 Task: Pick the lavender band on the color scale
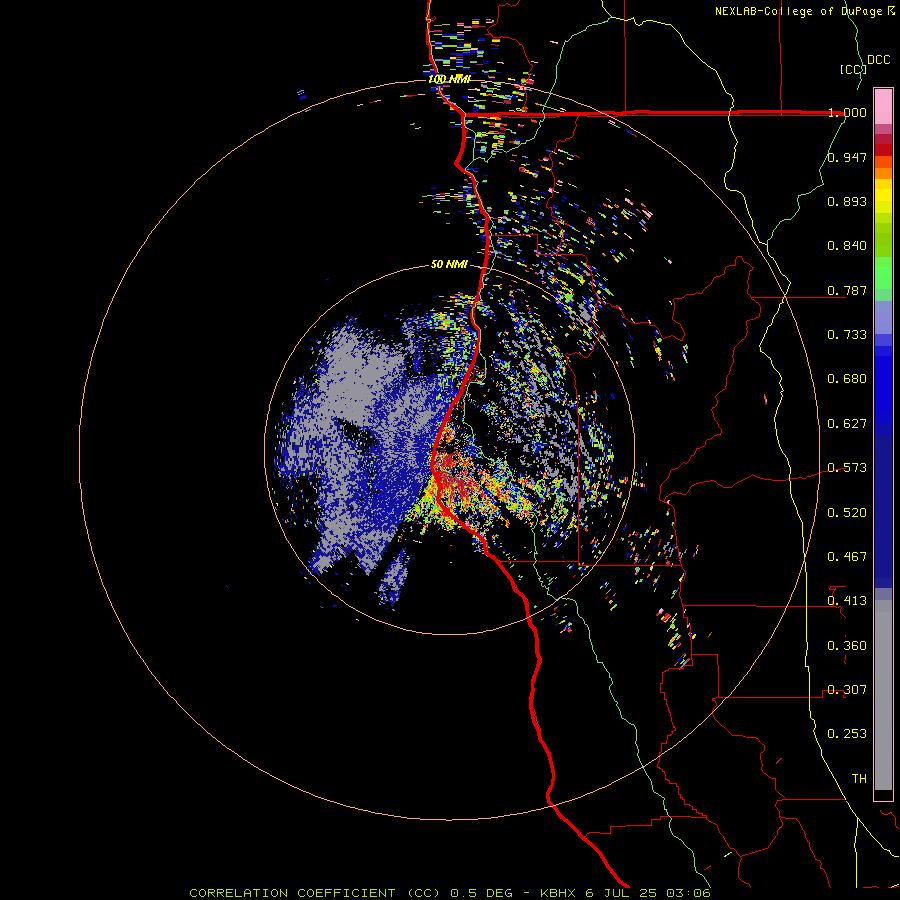click(883, 318)
